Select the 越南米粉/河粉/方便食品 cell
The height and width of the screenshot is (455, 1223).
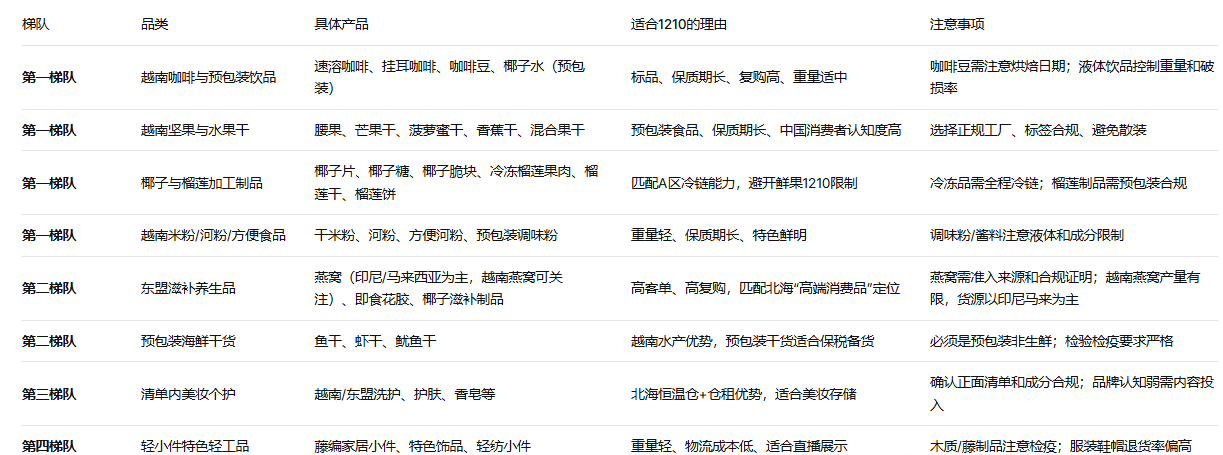(213, 236)
